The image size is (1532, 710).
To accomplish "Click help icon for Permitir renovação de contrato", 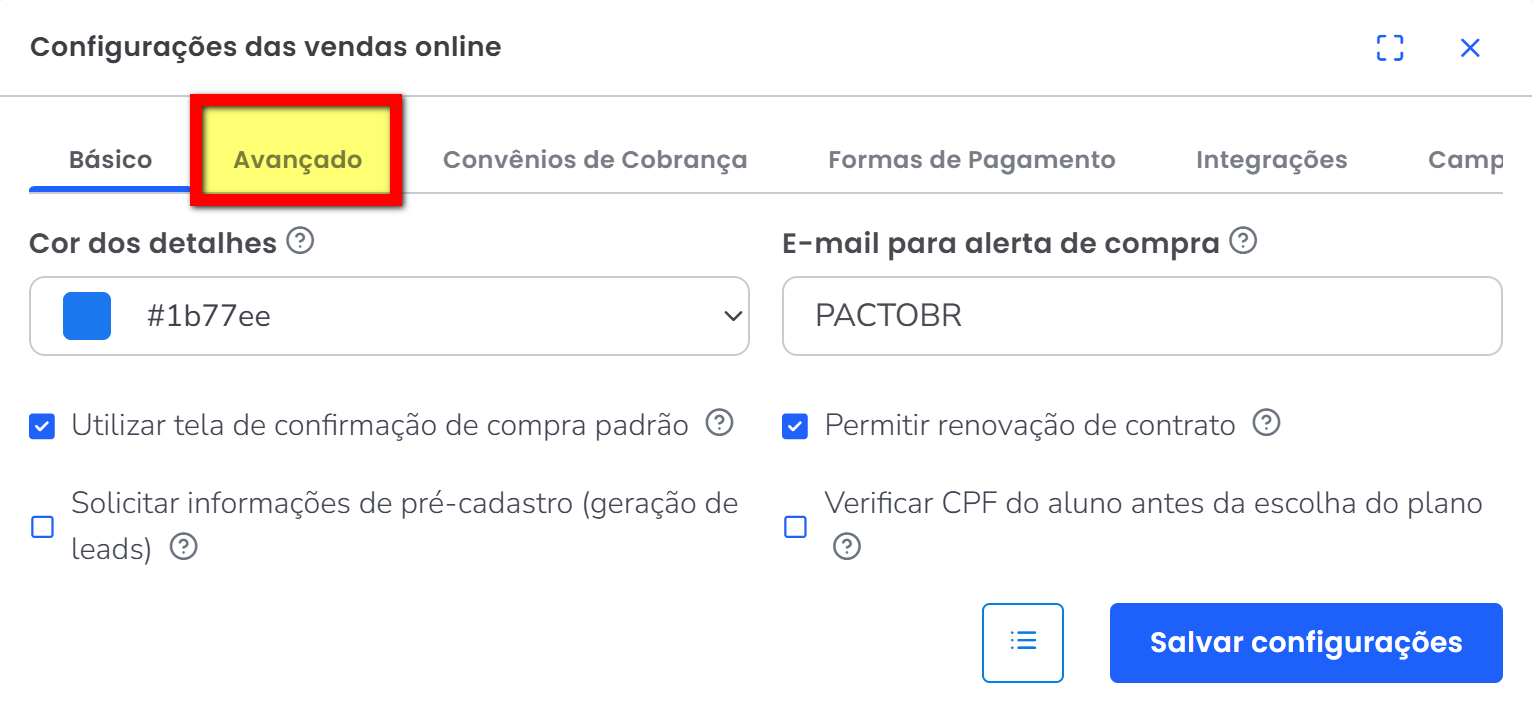I will (1267, 424).
